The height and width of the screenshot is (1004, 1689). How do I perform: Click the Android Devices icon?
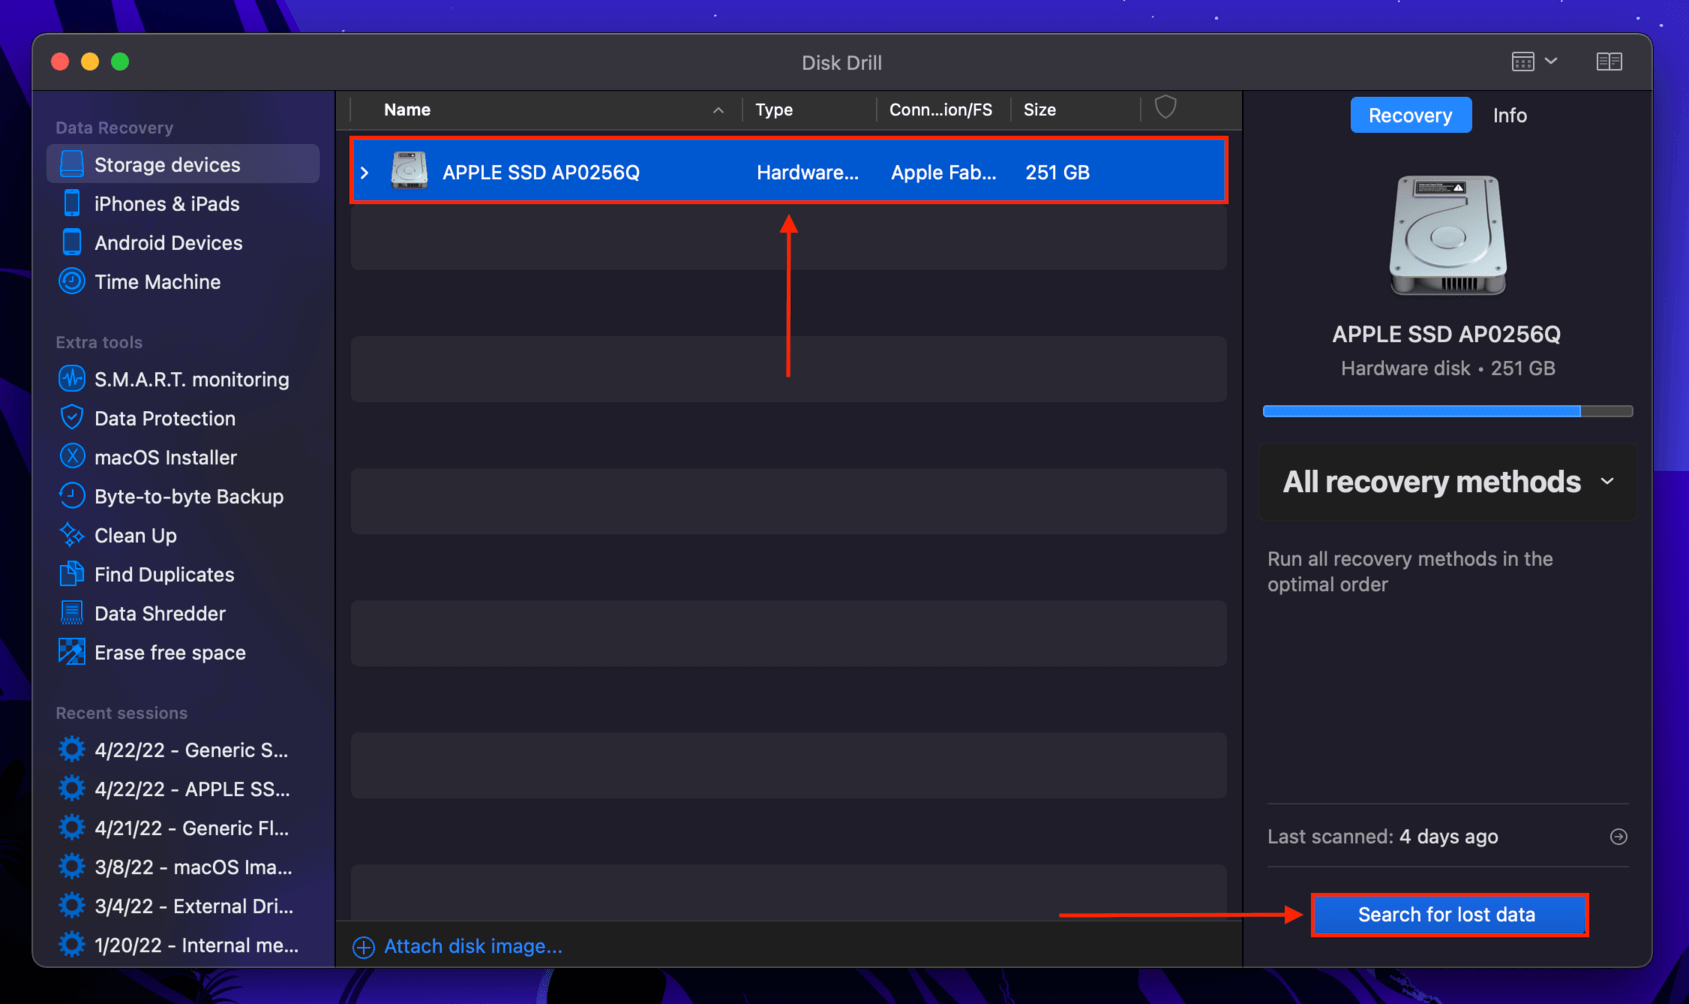(x=72, y=242)
